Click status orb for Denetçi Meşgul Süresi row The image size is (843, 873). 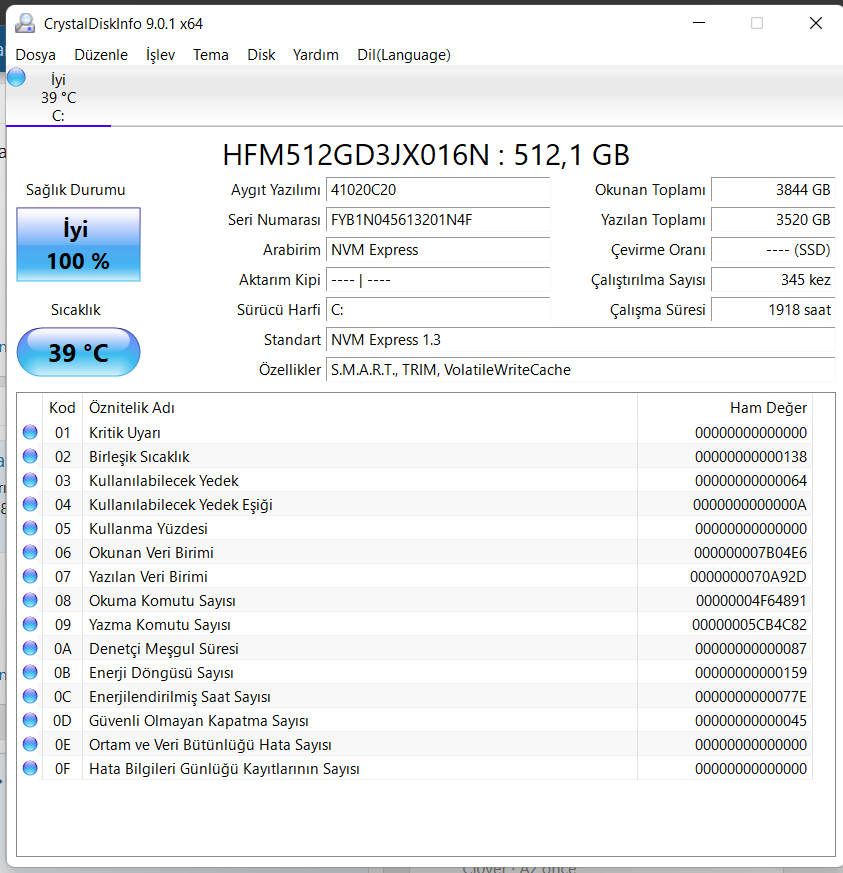(30, 648)
